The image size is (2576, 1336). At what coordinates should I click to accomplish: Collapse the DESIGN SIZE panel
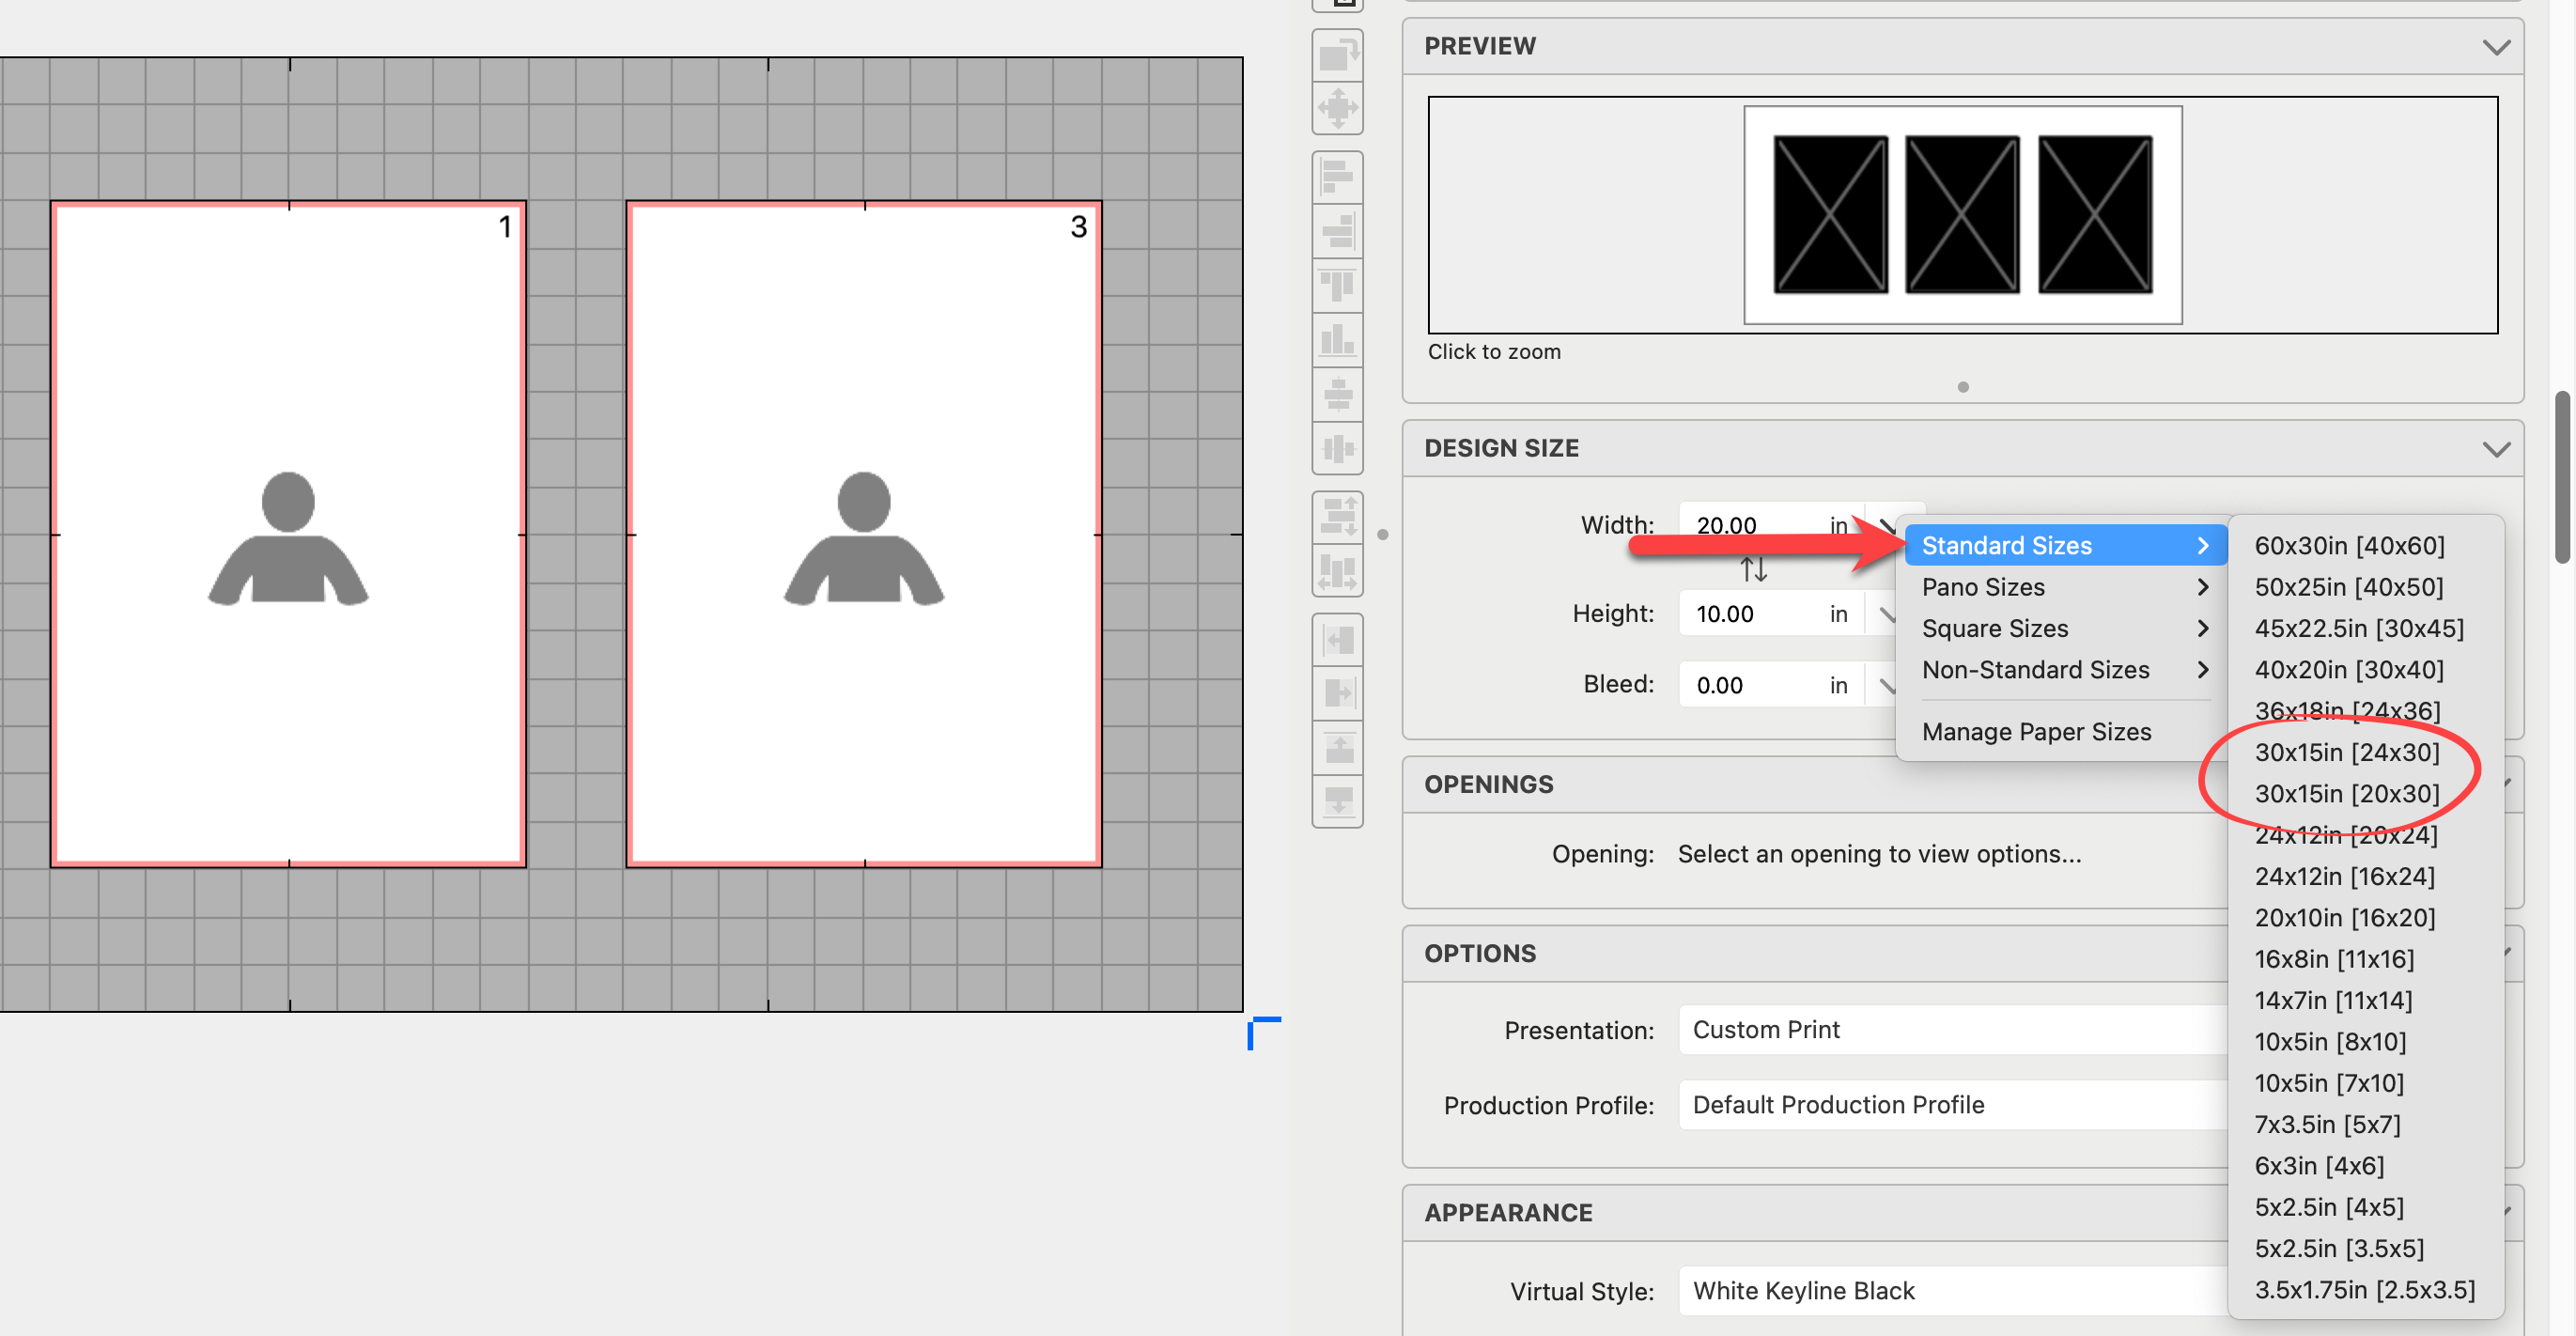tap(2495, 449)
